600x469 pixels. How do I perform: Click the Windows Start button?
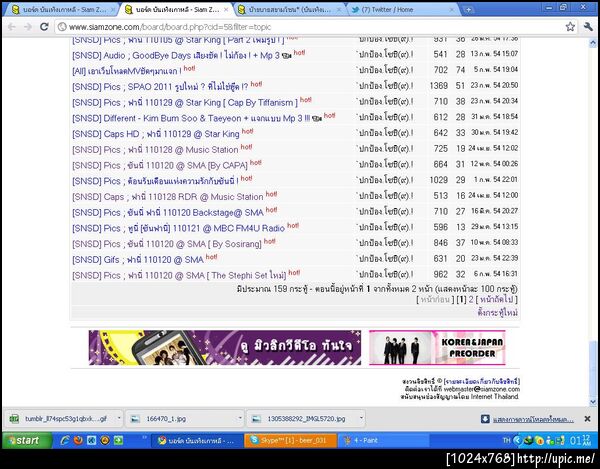26,440
